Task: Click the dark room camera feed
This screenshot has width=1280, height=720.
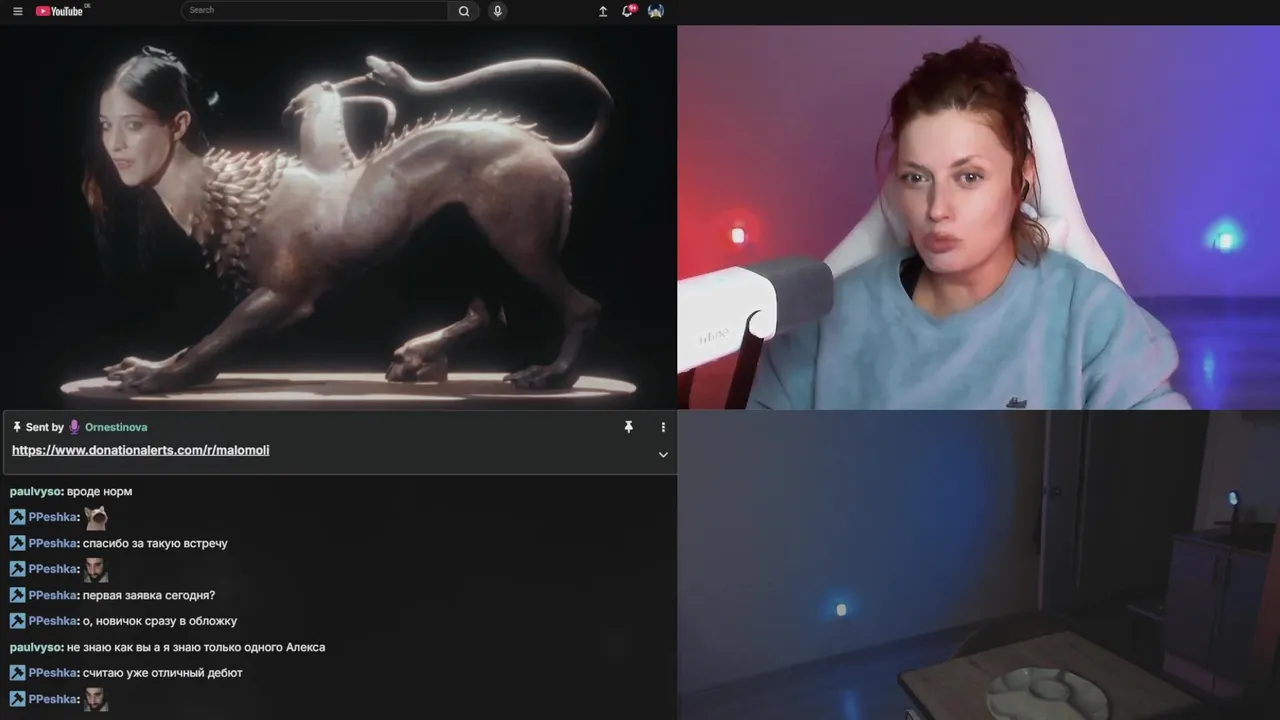Action: 978,565
